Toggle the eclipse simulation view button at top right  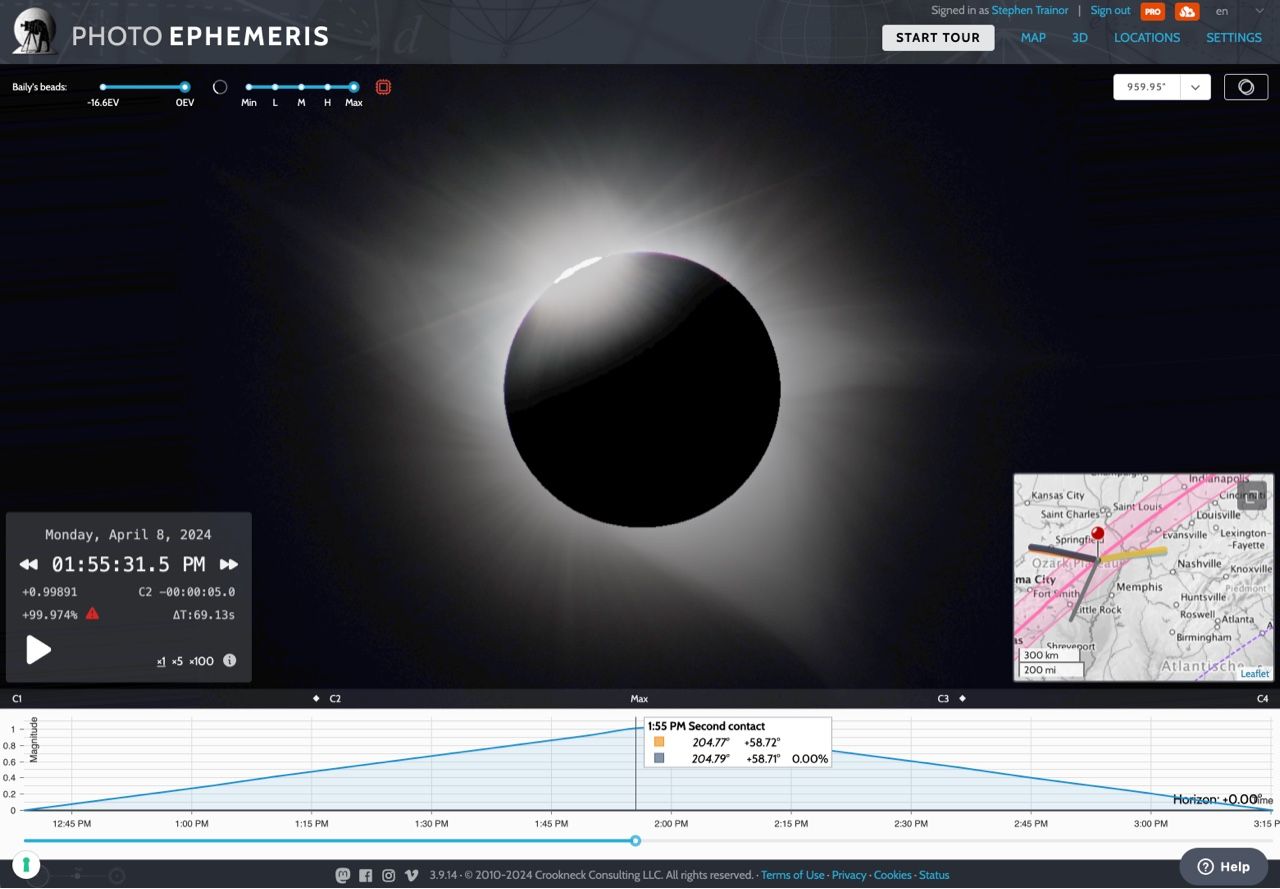(x=1245, y=87)
